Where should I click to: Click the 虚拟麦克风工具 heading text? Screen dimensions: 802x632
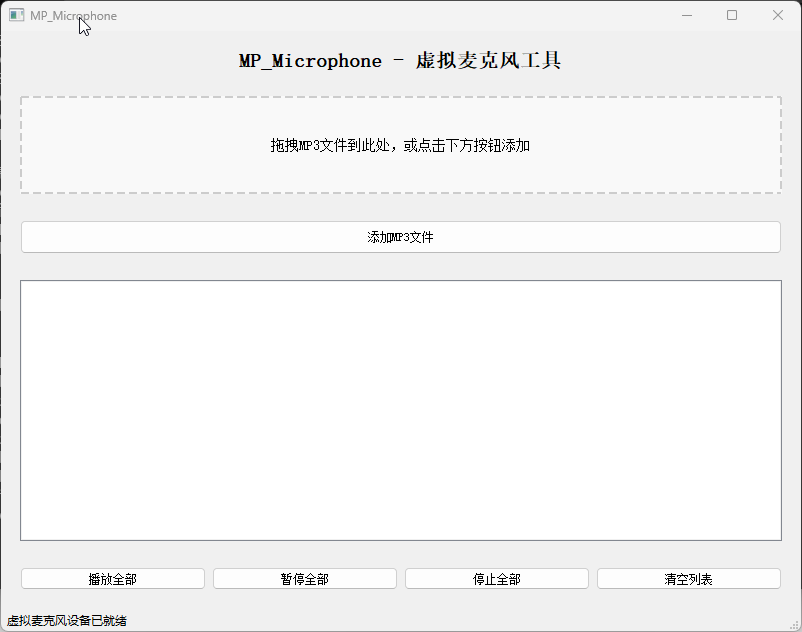pyautogui.click(x=488, y=61)
